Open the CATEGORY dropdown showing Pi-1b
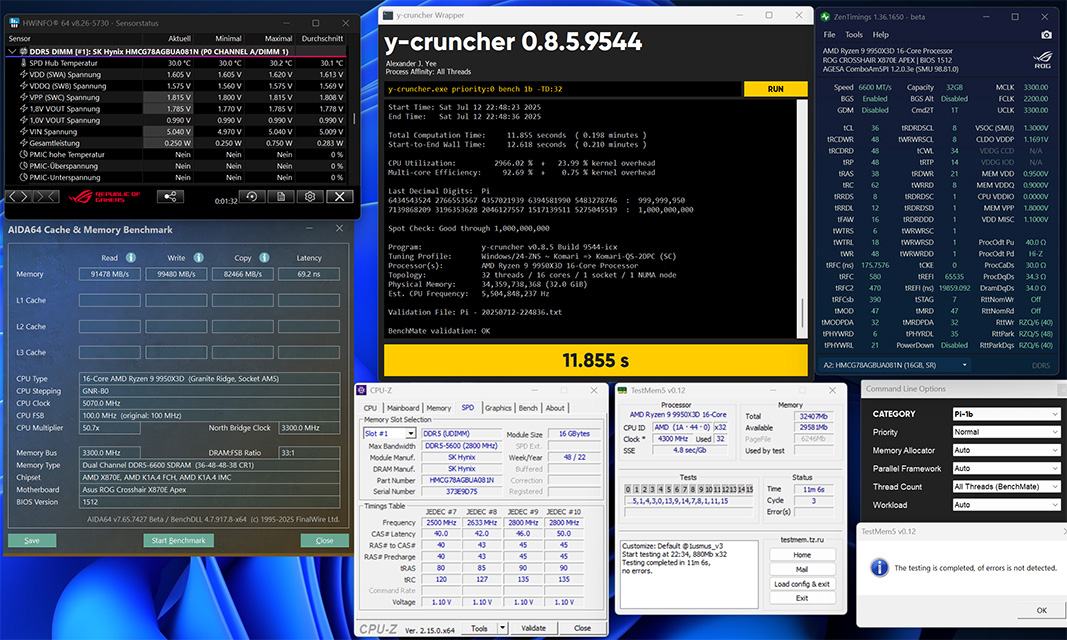Image resolution: width=1067 pixels, height=640 pixels. click(x=1006, y=414)
